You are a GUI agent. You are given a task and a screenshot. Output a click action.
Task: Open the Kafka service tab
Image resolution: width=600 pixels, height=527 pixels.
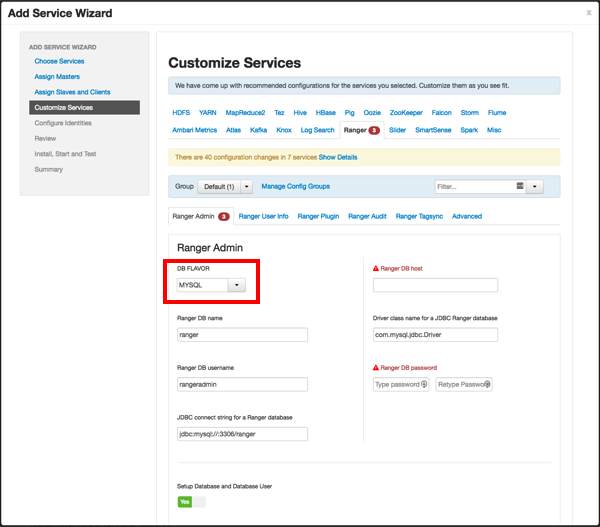point(258,130)
